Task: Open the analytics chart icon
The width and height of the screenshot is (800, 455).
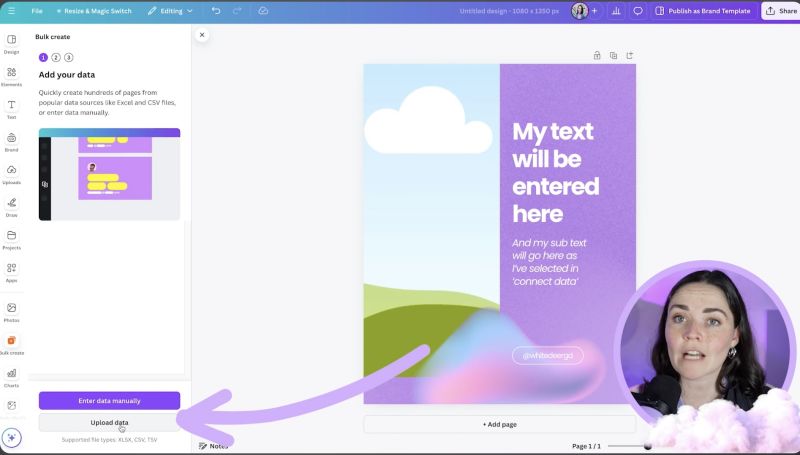Action: [616, 11]
